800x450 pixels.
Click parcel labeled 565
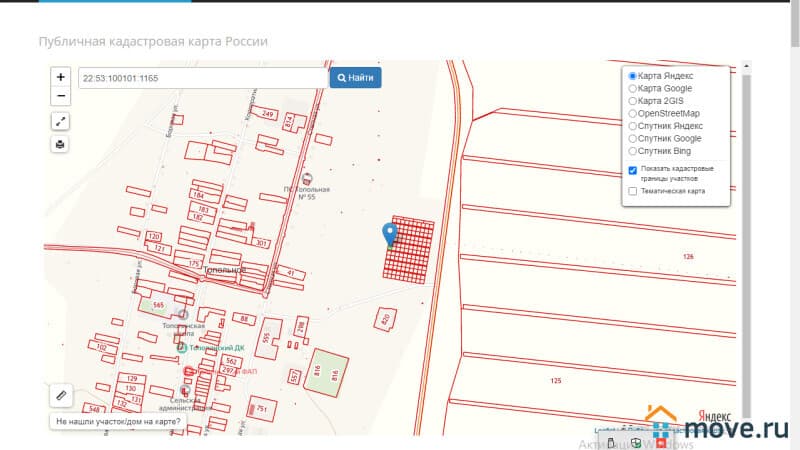(158, 306)
